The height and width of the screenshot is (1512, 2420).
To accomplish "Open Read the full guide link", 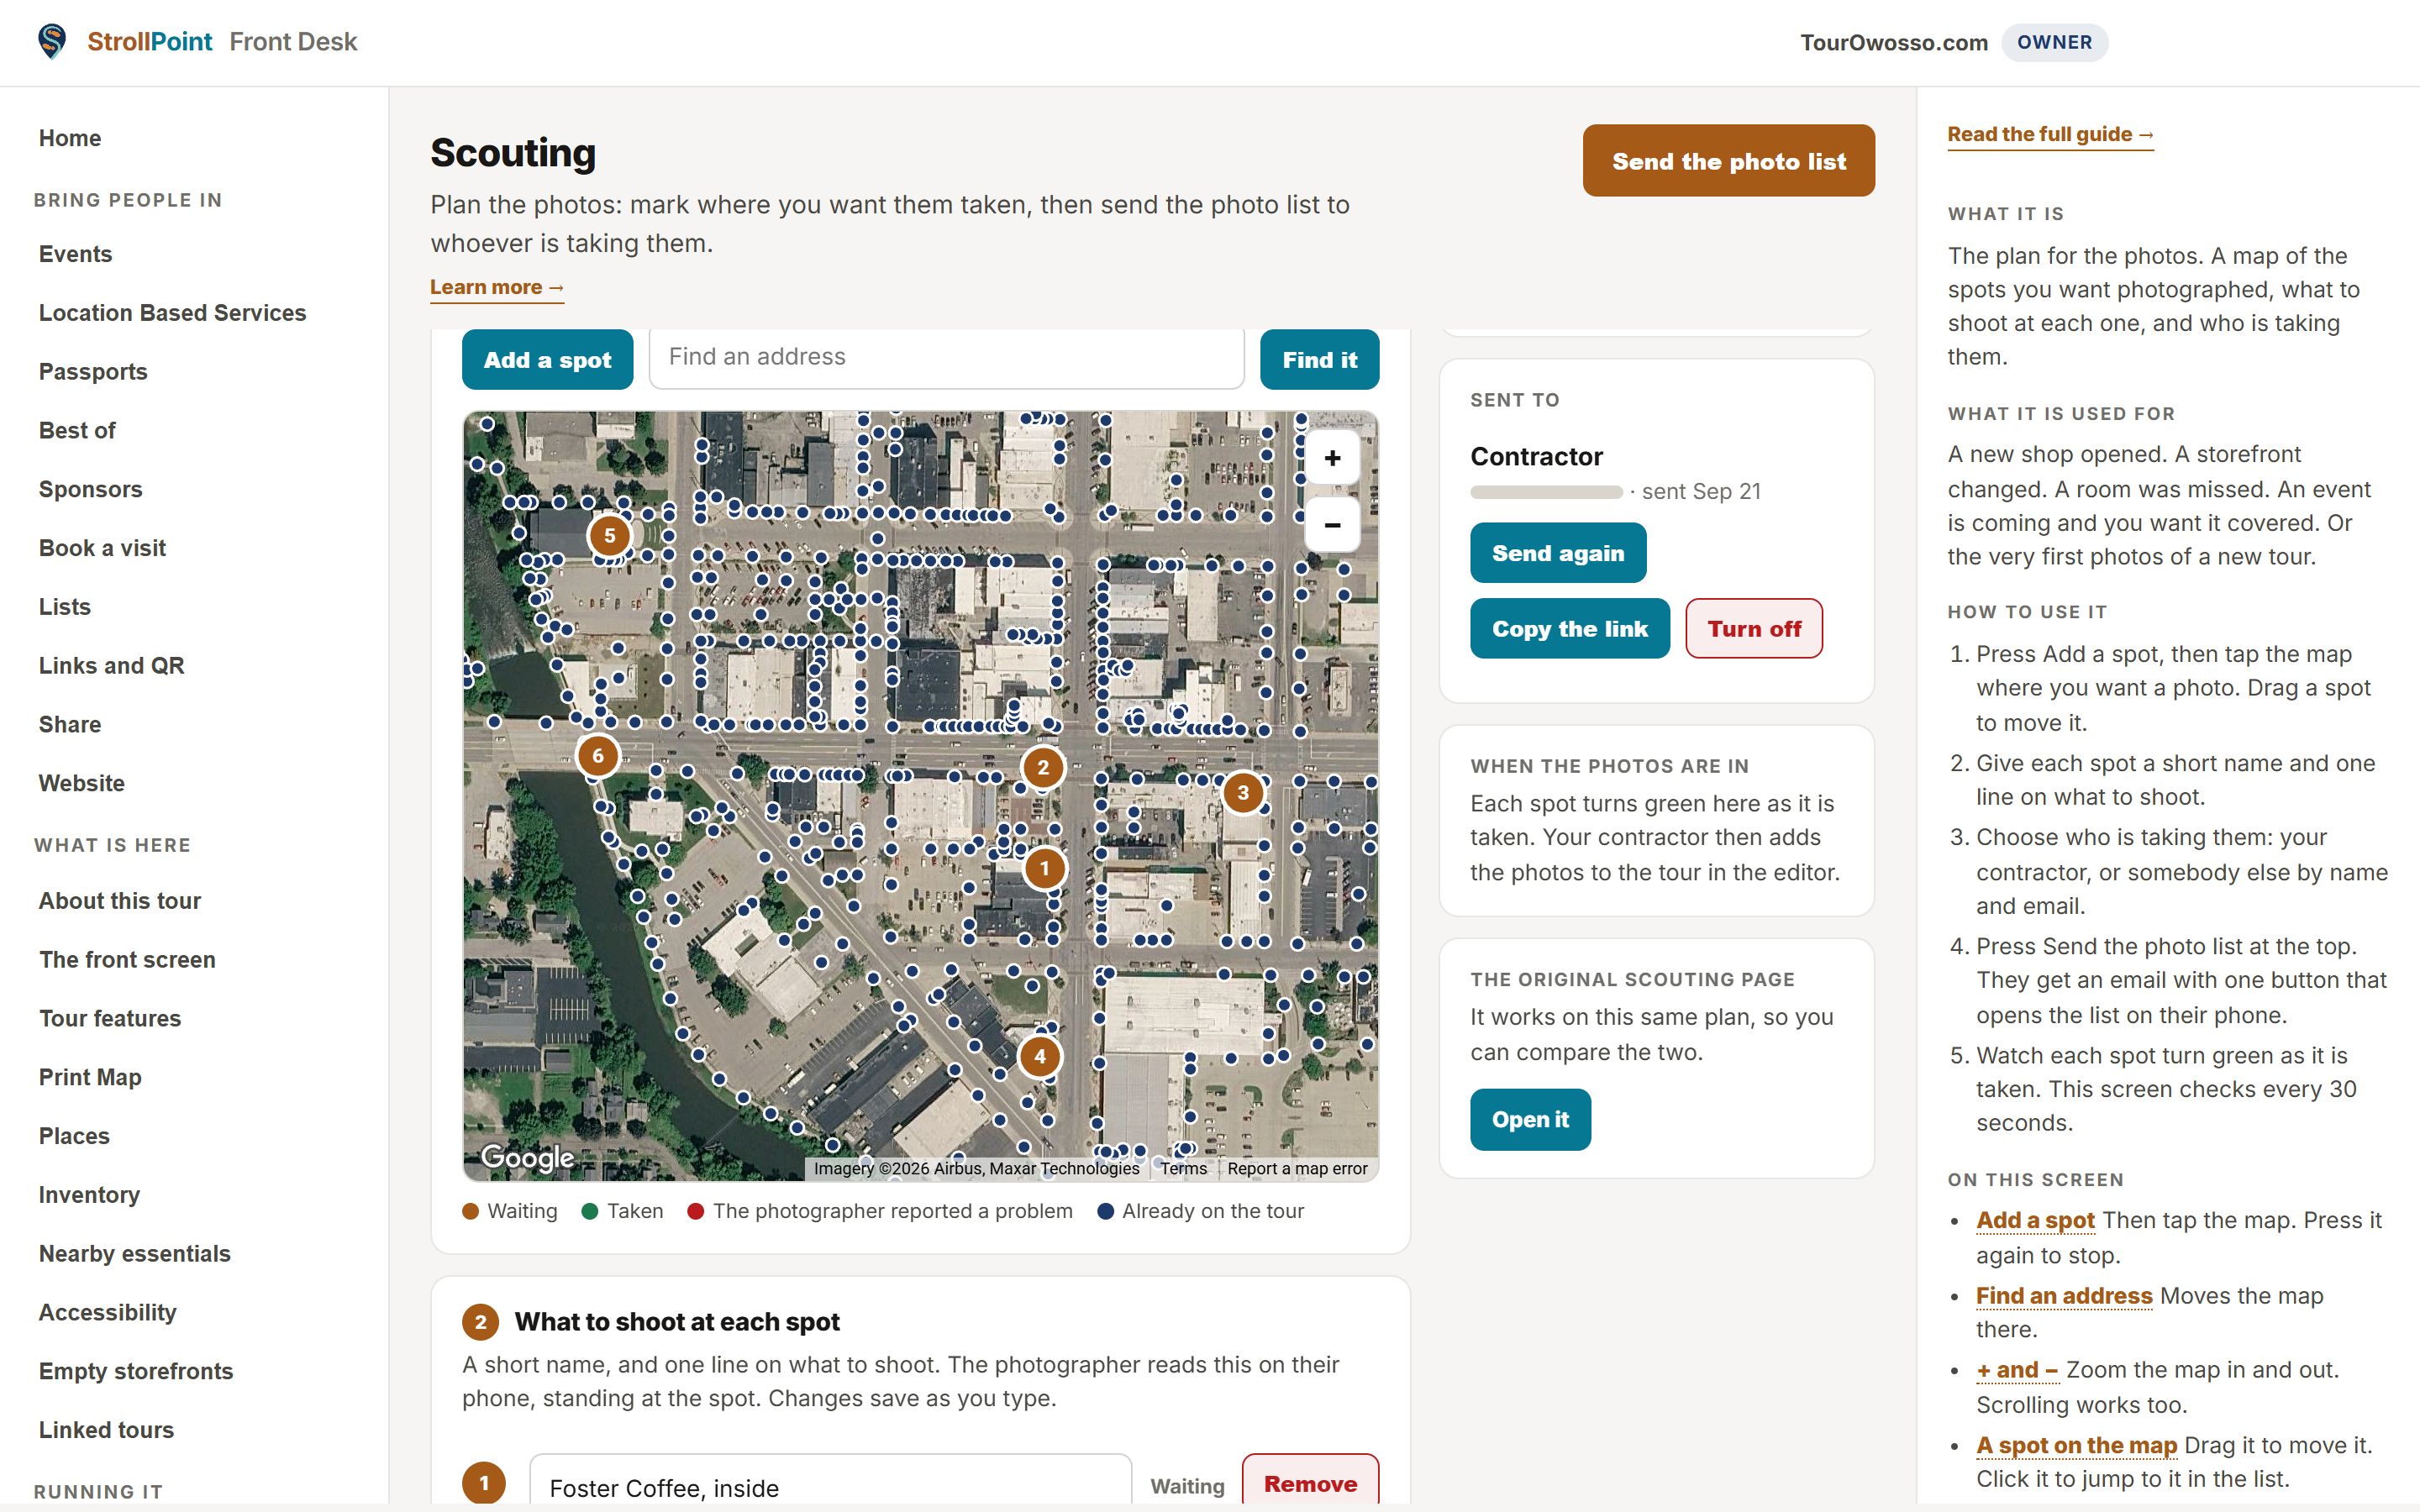I will tap(2050, 135).
